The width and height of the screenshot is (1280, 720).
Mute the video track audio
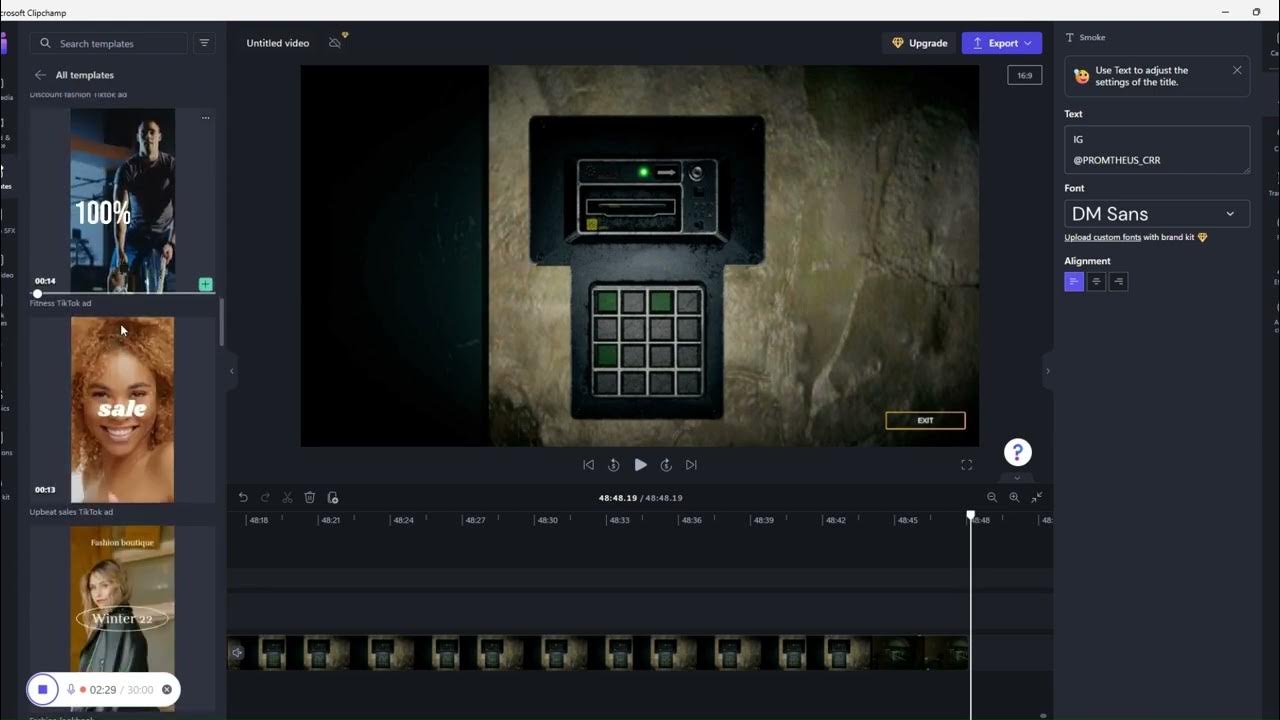tap(237, 653)
